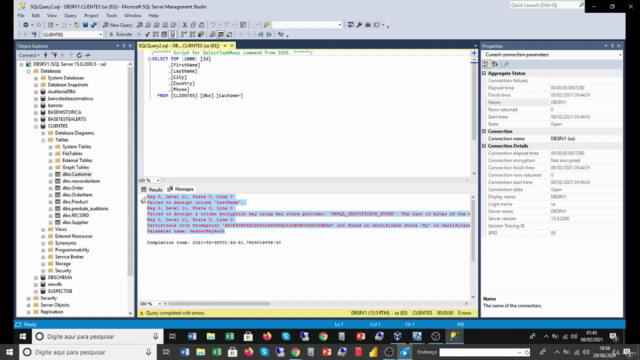This screenshot has height=360, width=640.
Task: Click the wrench Properties Window icon
Action: 359,25
